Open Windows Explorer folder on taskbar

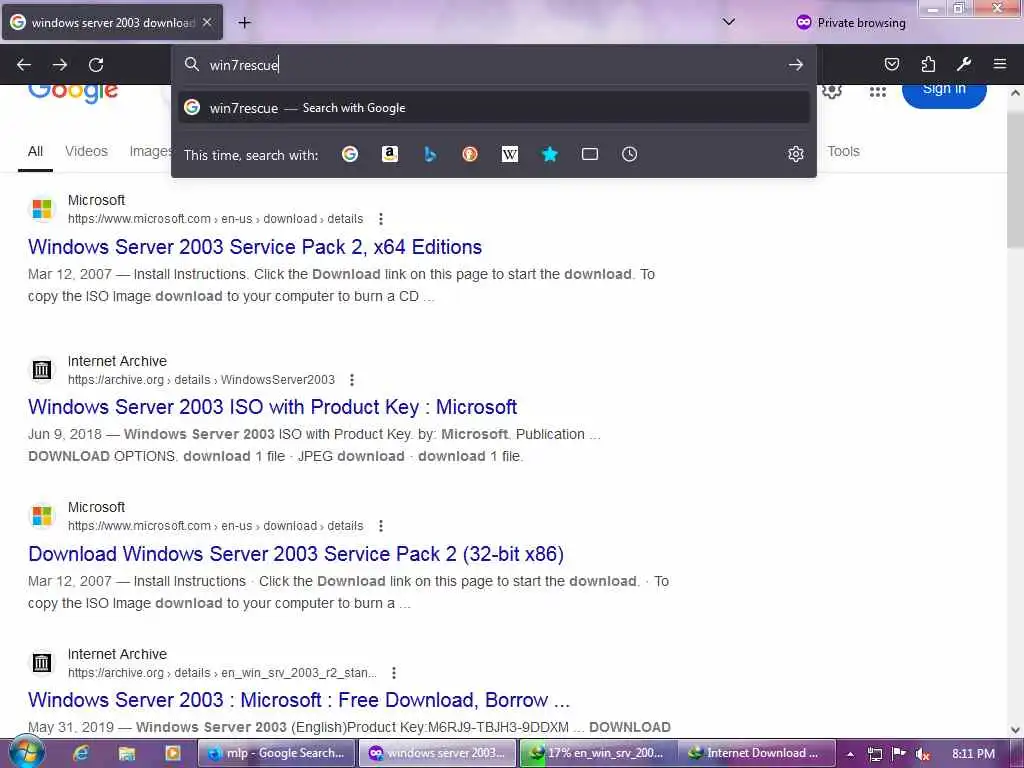pyautogui.click(x=127, y=753)
